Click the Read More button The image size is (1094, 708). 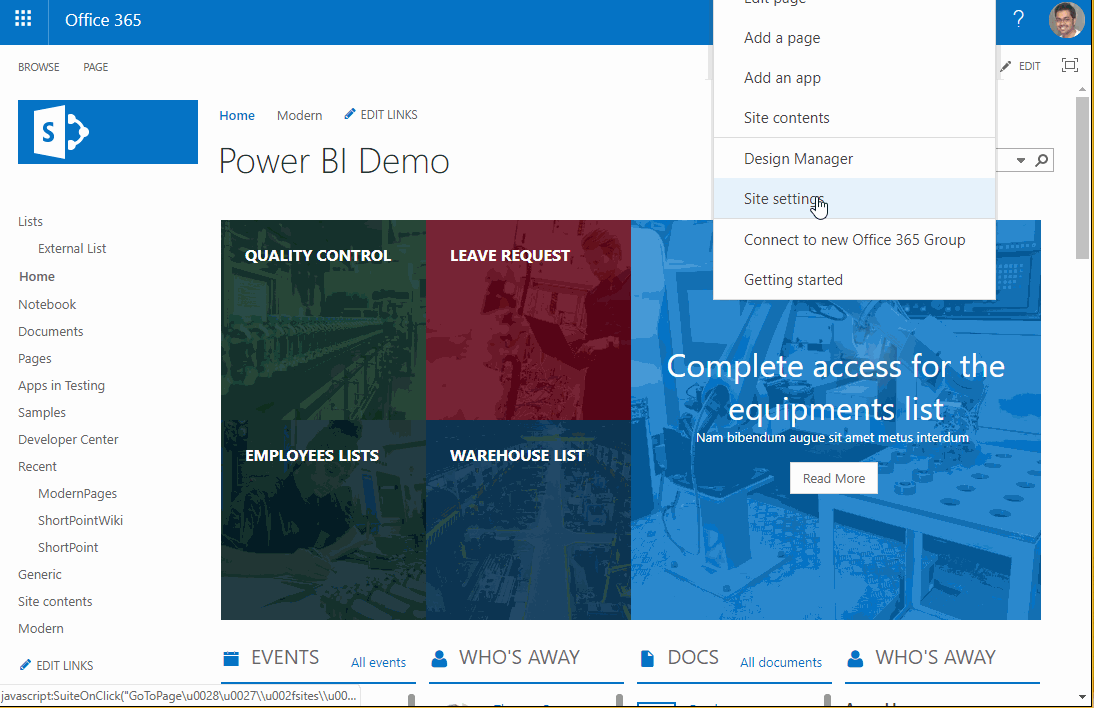click(834, 479)
